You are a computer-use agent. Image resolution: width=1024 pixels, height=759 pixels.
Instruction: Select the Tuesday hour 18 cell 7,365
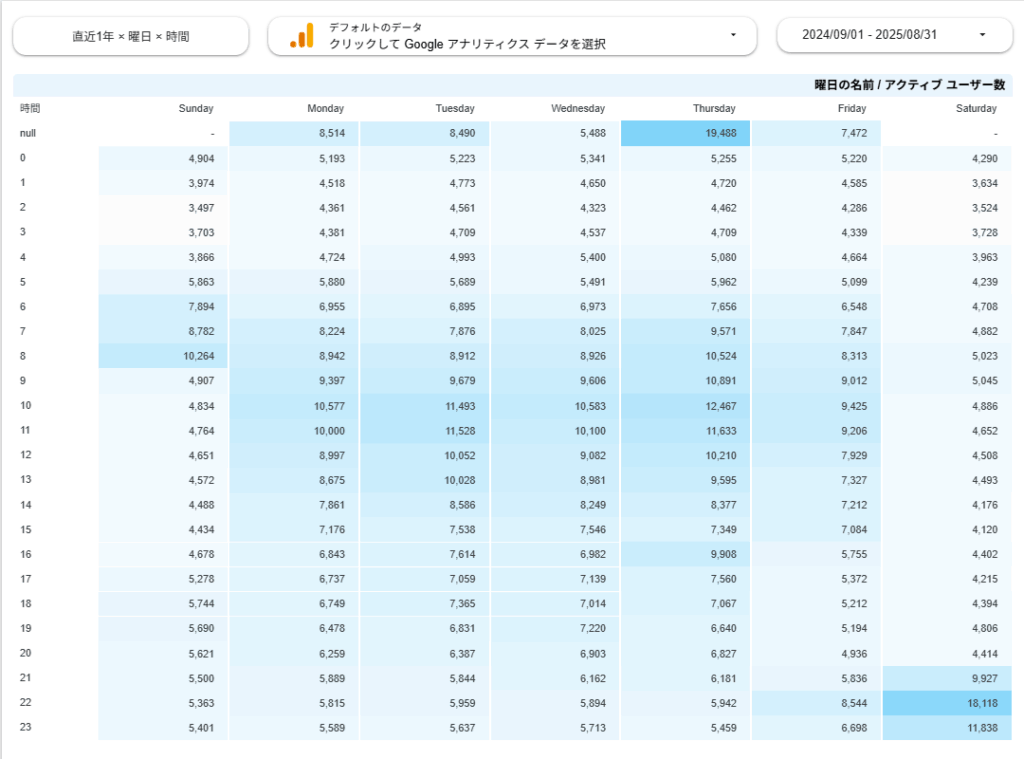pos(424,604)
